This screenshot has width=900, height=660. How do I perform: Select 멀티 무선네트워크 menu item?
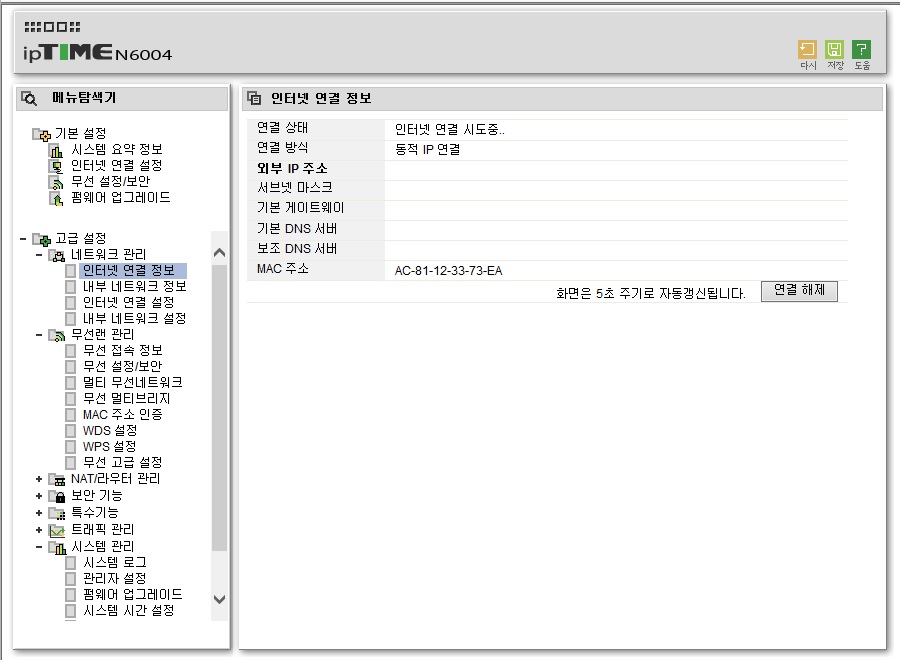[133, 382]
